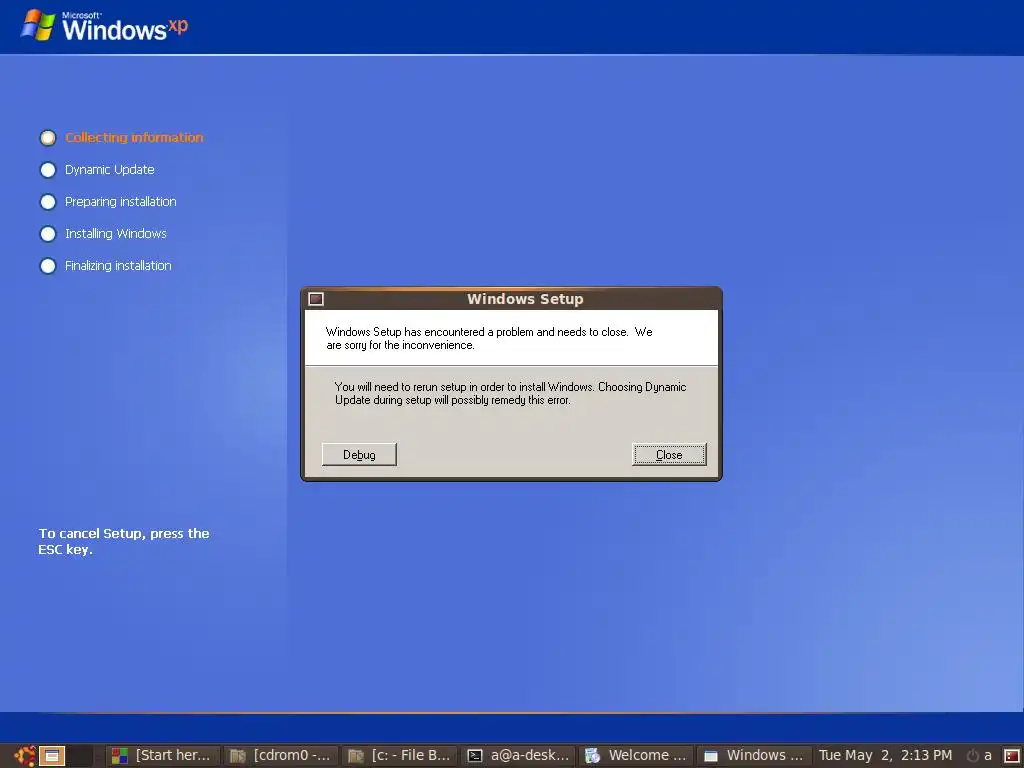The height and width of the screenshot is (768, 1024).
Task: Click the power icon beside user a
Action: [x=972, y=756]
